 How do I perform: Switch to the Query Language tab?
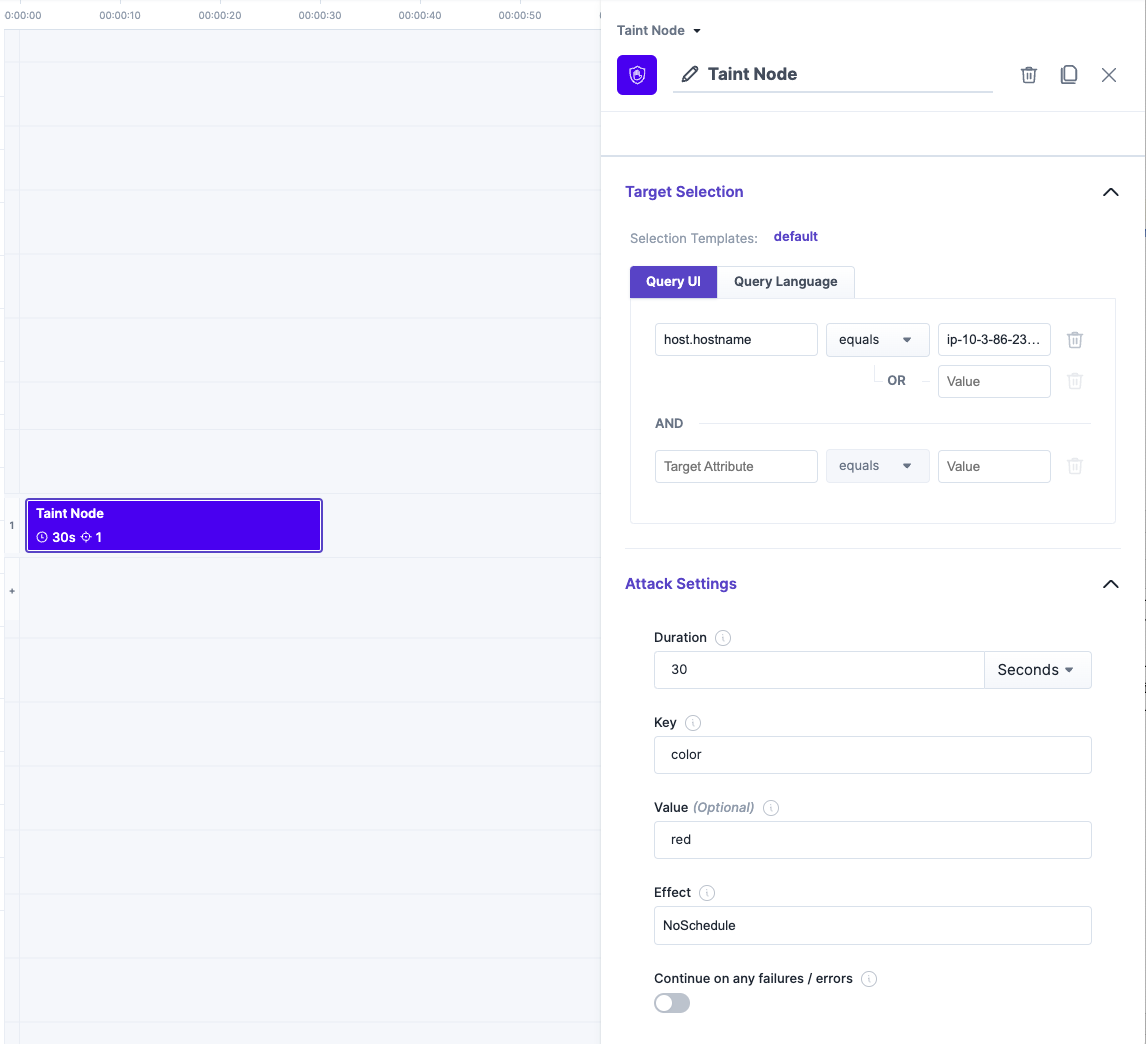(786, 281)
